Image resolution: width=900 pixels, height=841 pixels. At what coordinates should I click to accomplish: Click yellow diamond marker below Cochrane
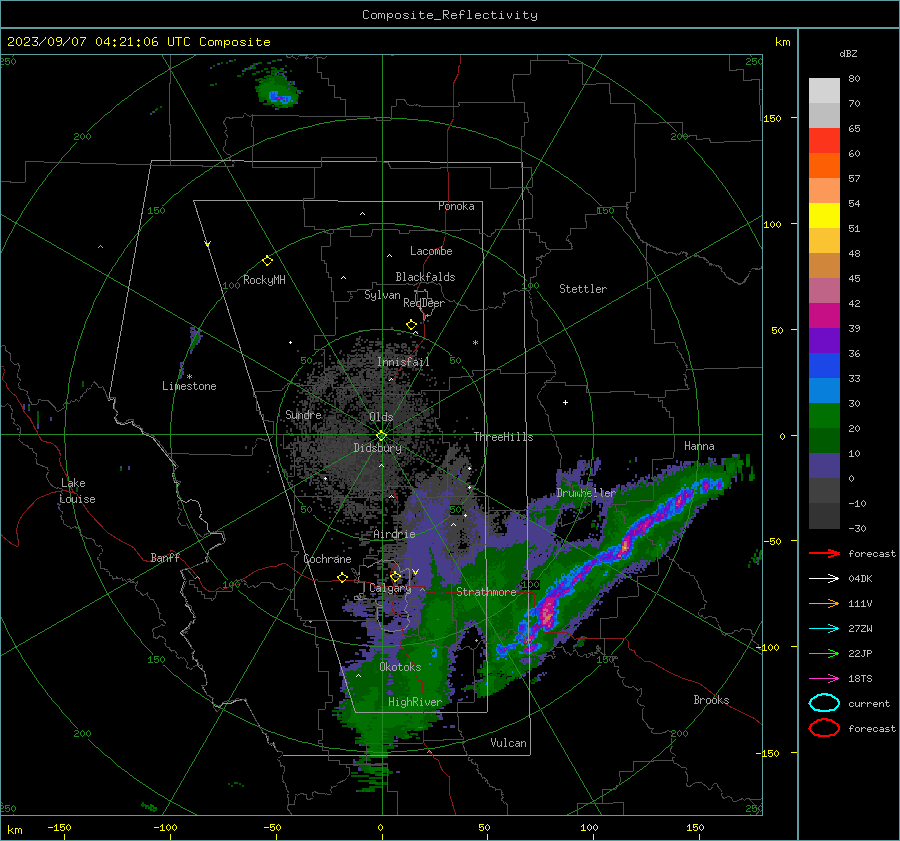point(342,578)
